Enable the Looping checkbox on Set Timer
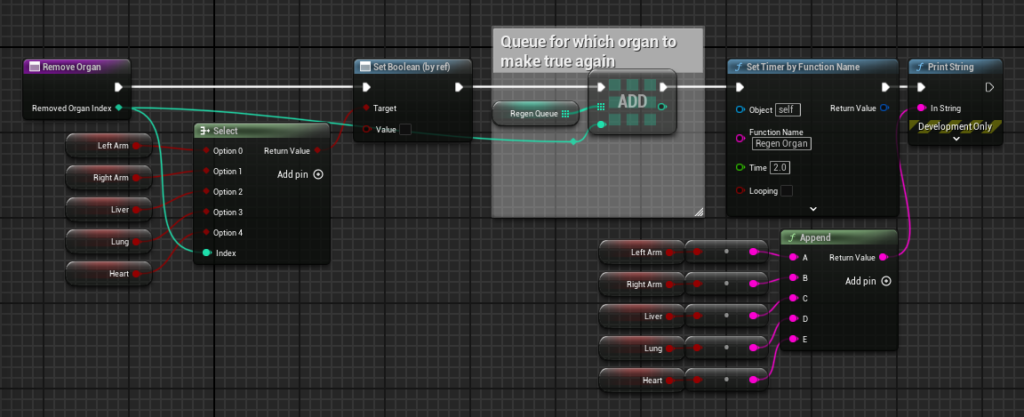The width and height of the screenshot is (1024, 417). (786, 190)
